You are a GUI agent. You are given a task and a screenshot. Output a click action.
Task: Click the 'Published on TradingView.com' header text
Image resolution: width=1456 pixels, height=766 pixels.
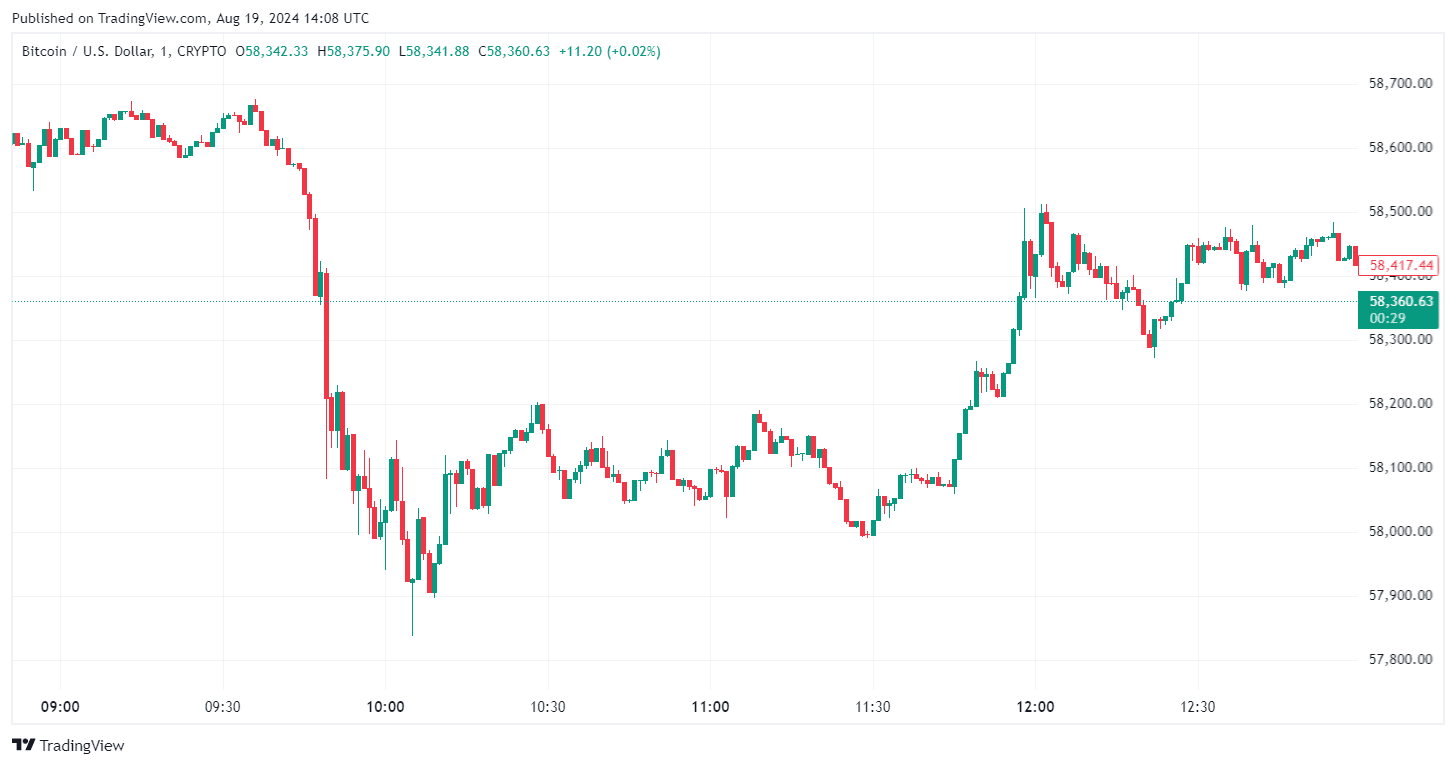point(190,18)
